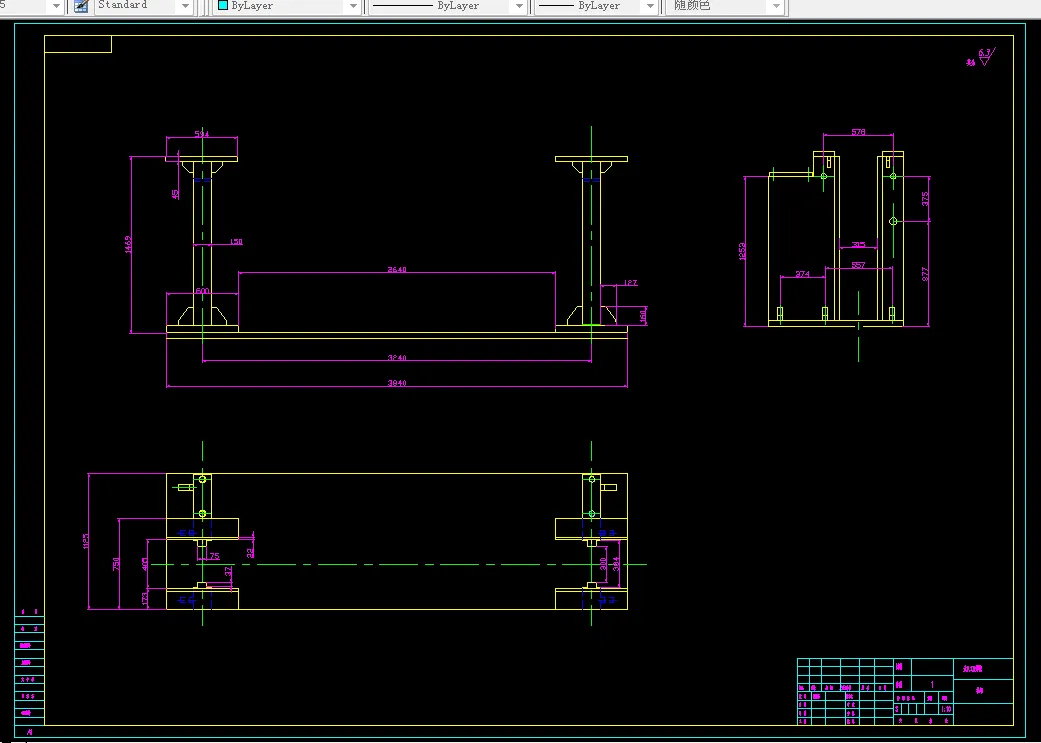Click the 1:10 scale cell in title block

pyautogui.click(x=946, y=709)
